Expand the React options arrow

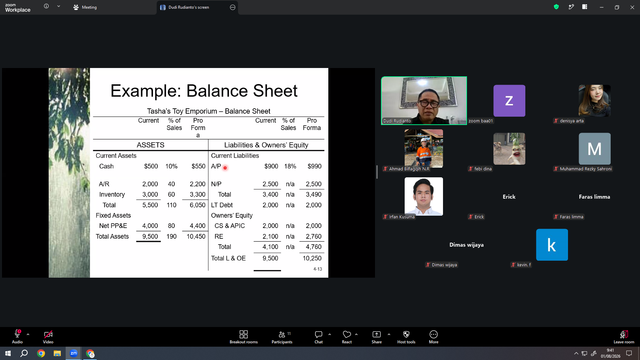[356, 334]
